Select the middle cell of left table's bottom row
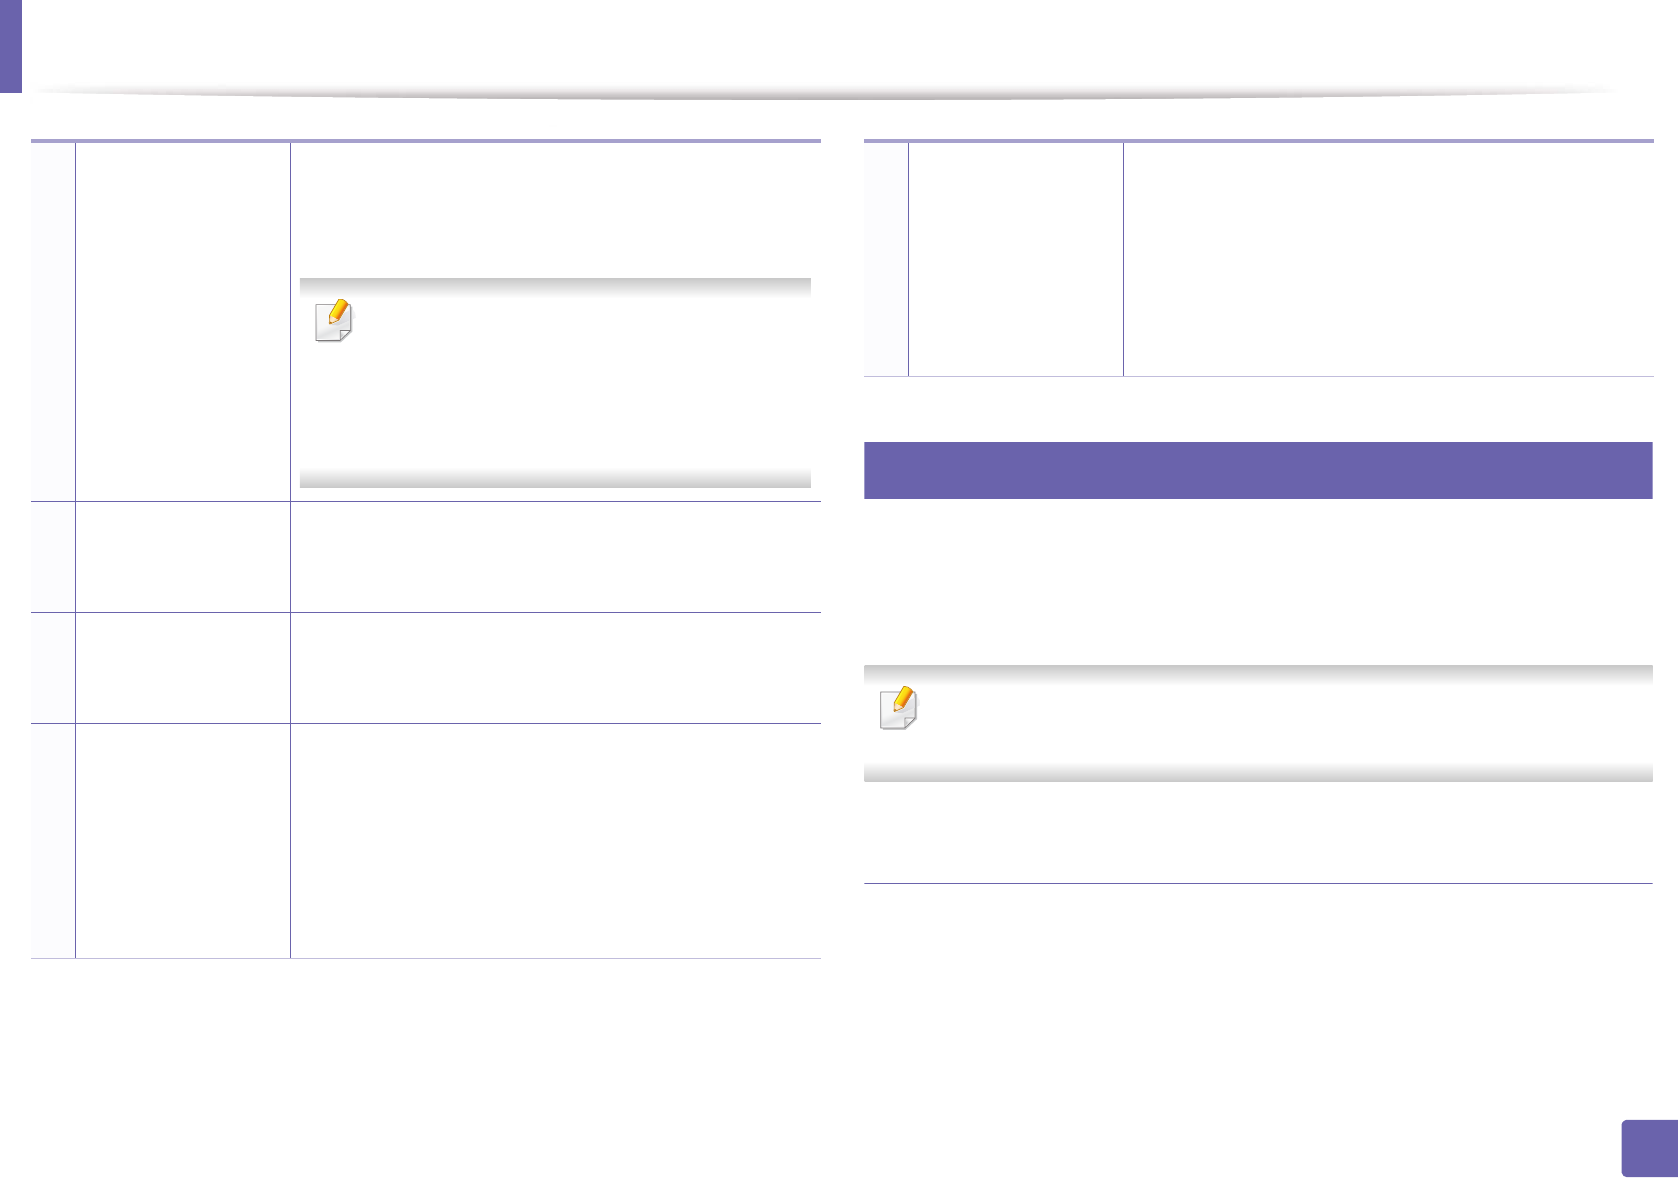The height and width of the screenshot is (1178, 1678). tap(183, 840)
